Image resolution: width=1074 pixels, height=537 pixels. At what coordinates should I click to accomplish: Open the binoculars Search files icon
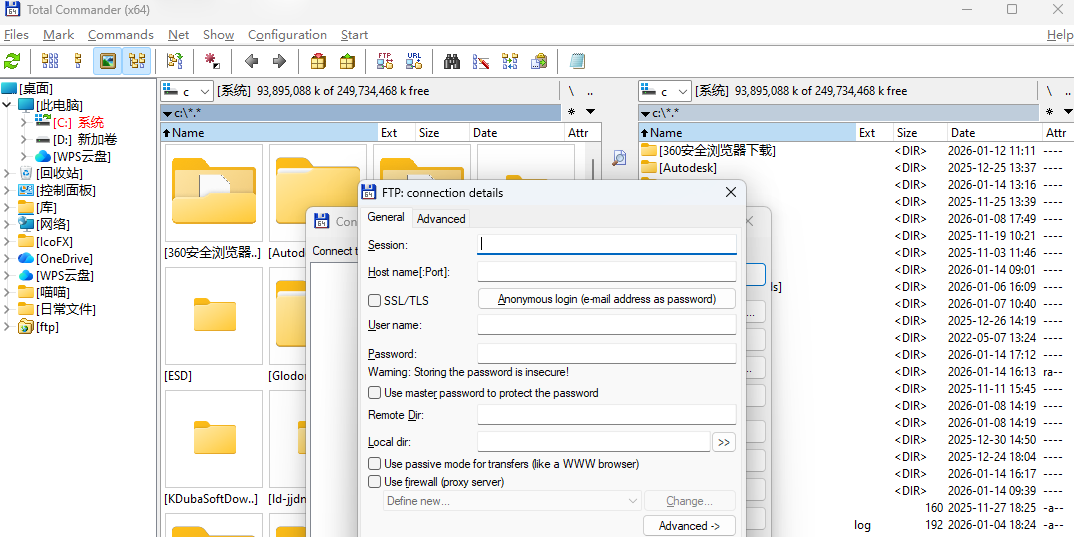tap(452, 61)
